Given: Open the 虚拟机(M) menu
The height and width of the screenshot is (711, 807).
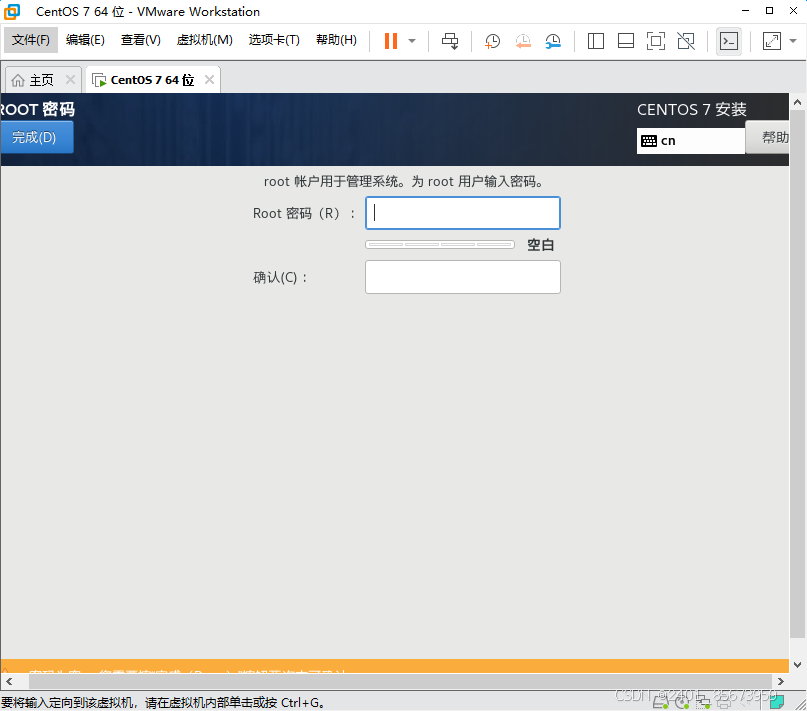Looking at the screenshot, I should click(204, 40).
